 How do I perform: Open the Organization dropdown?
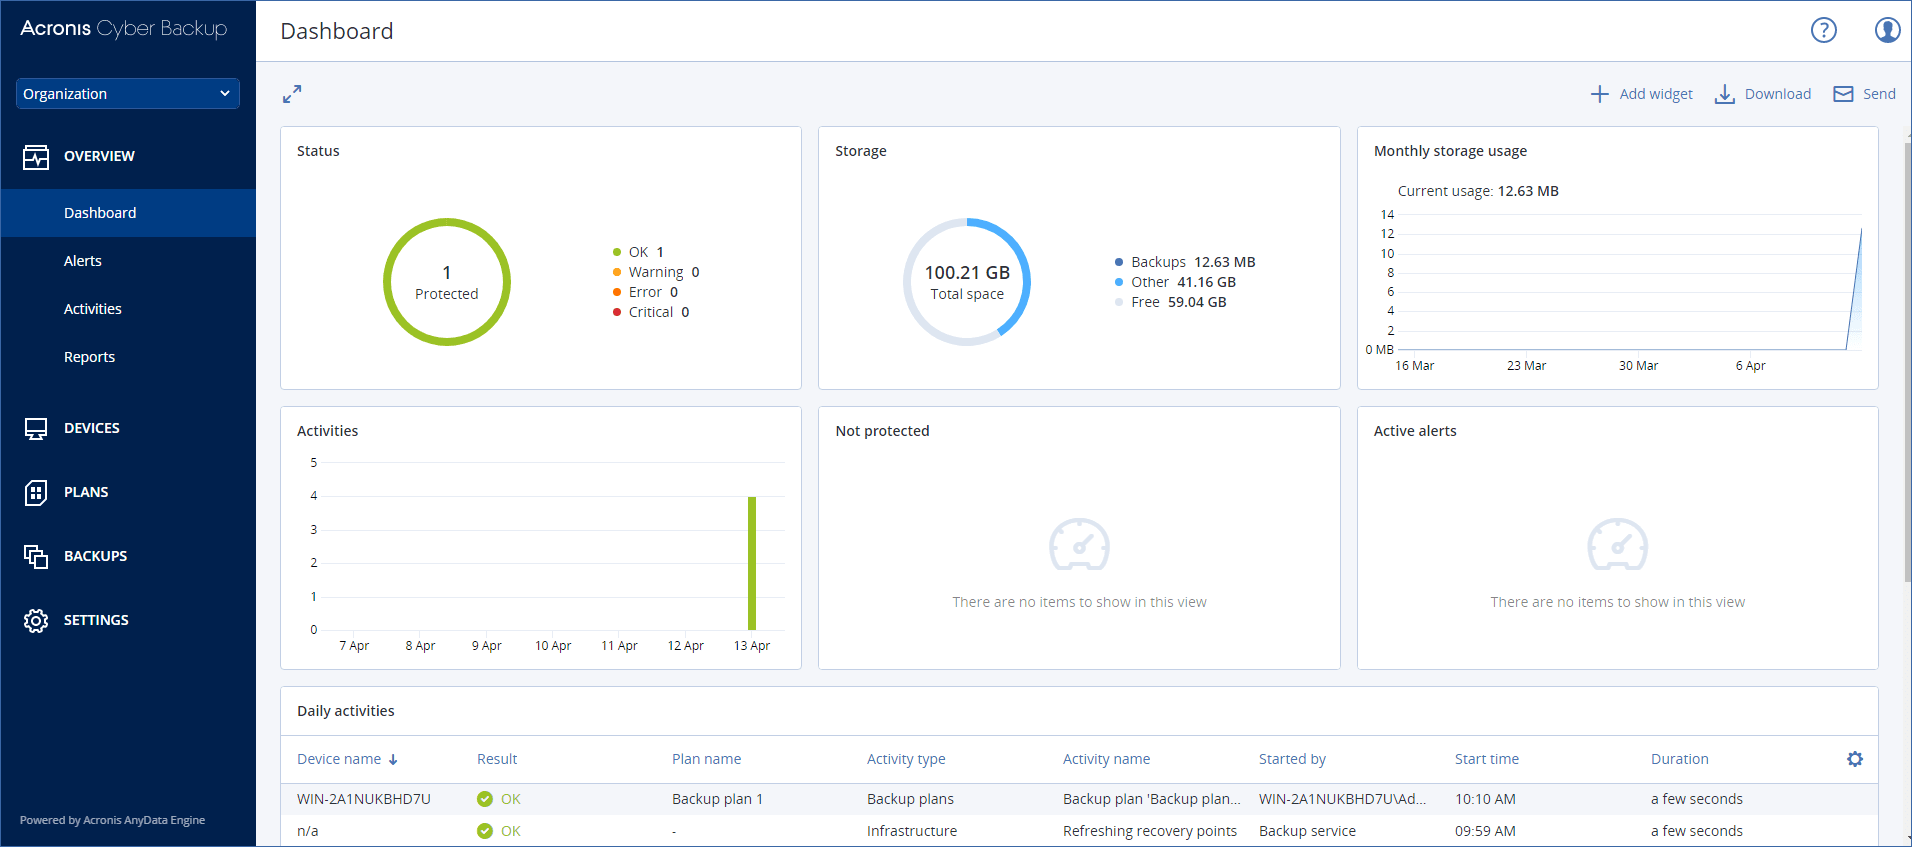127,94
